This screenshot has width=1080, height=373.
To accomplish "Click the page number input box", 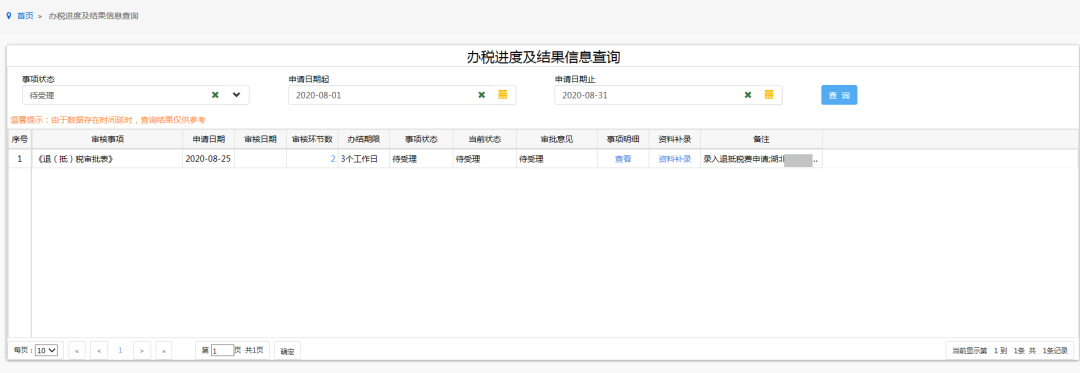I will tap(222, 350).
